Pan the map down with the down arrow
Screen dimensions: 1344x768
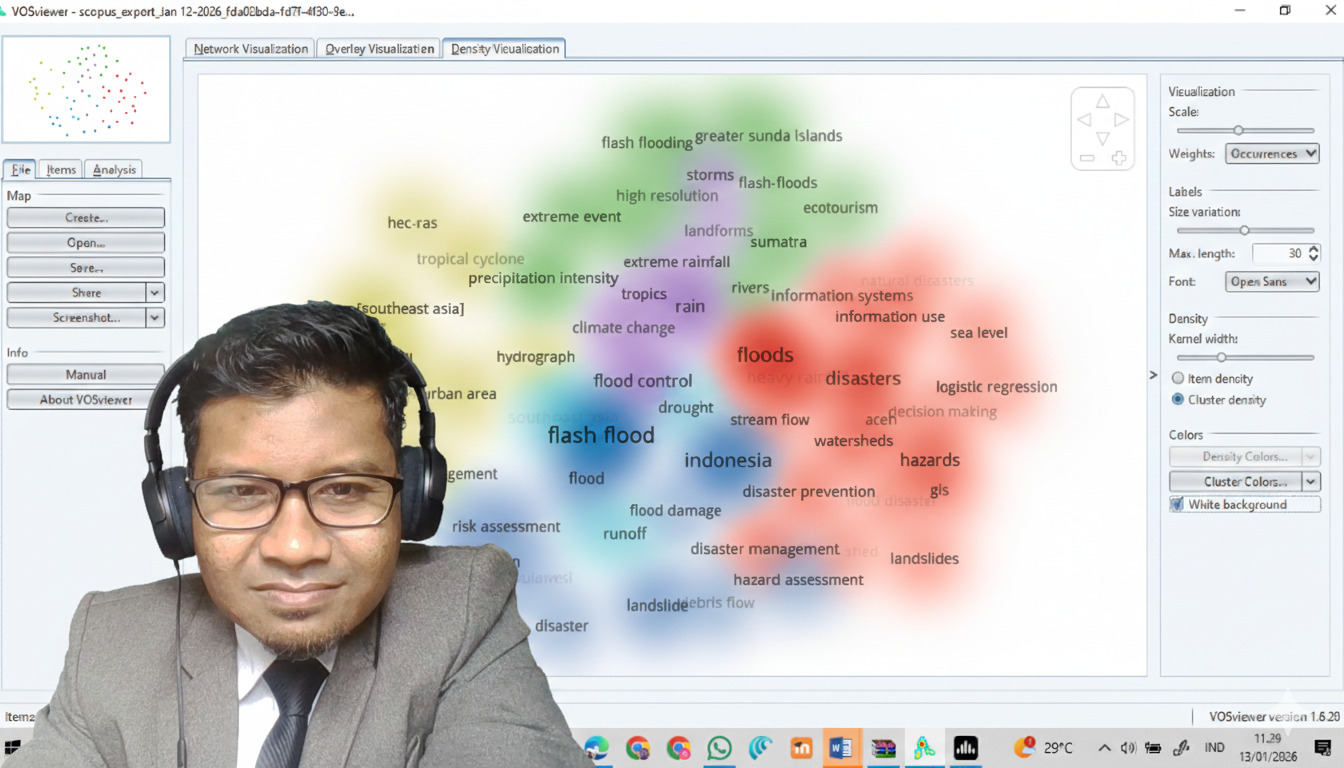click(x=1102, y=139)
